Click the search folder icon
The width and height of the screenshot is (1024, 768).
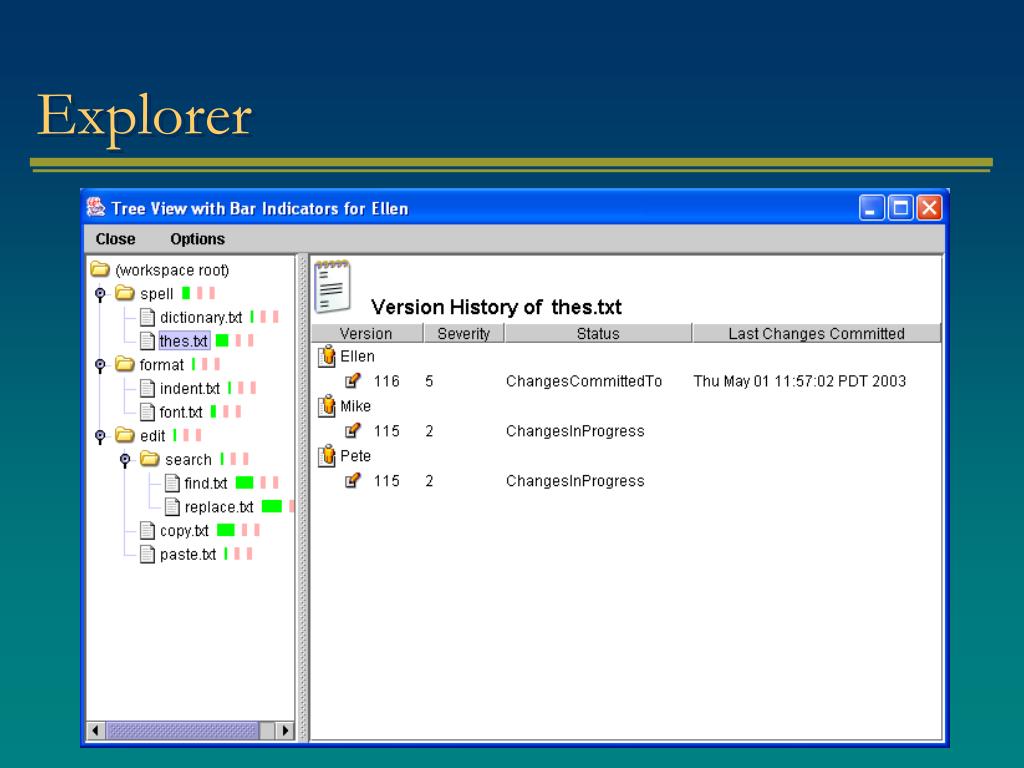tap(150, 458)
